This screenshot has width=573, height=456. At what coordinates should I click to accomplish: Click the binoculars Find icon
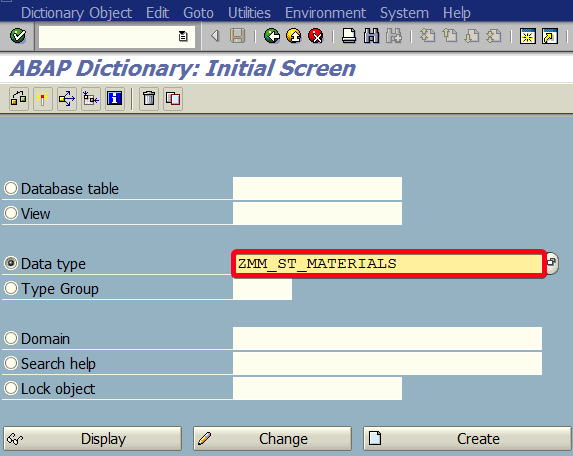tap(371, 36)
